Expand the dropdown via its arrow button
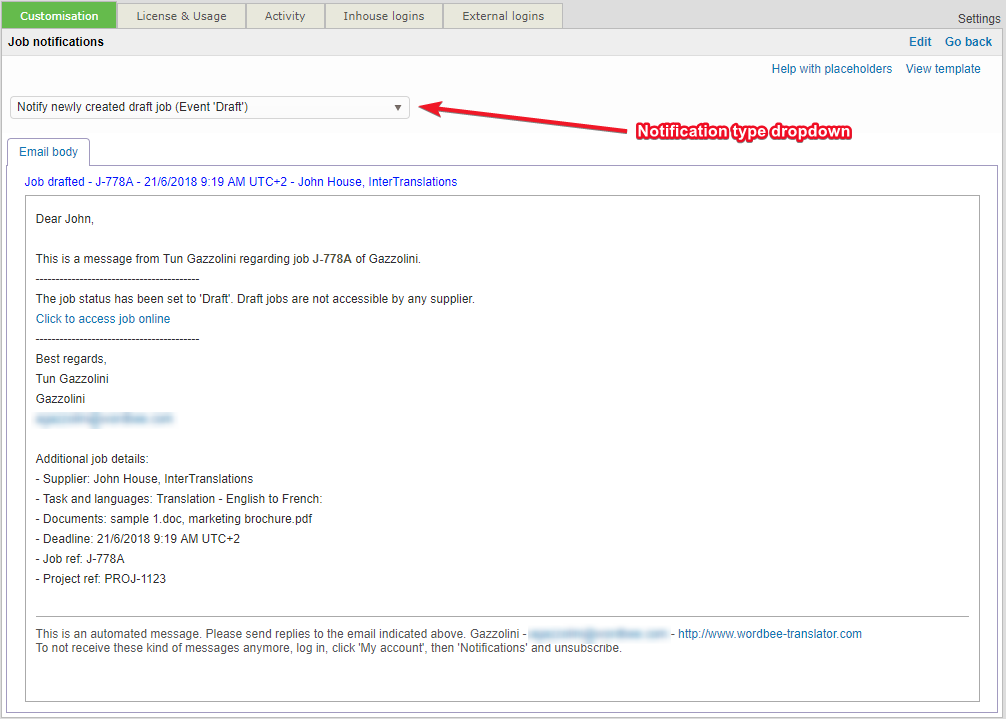 coord(398,107)
